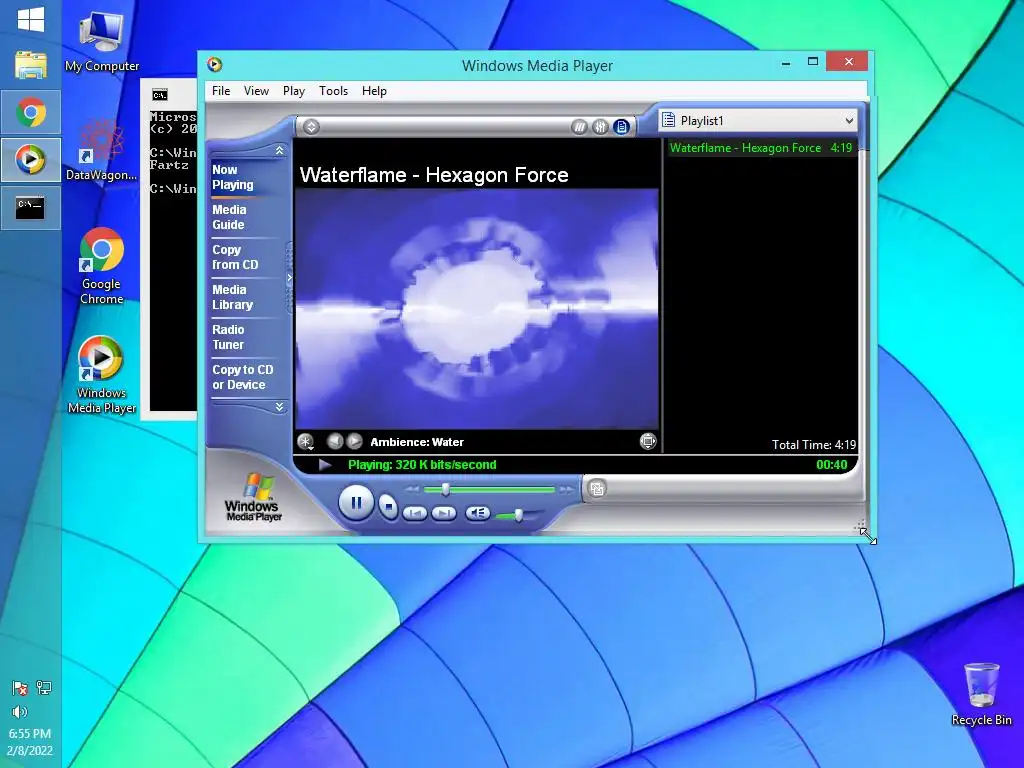Click the rewind arrows icon
Image resolution: width=1024 pixels, height=768 pixels.
tap(412, 489)
